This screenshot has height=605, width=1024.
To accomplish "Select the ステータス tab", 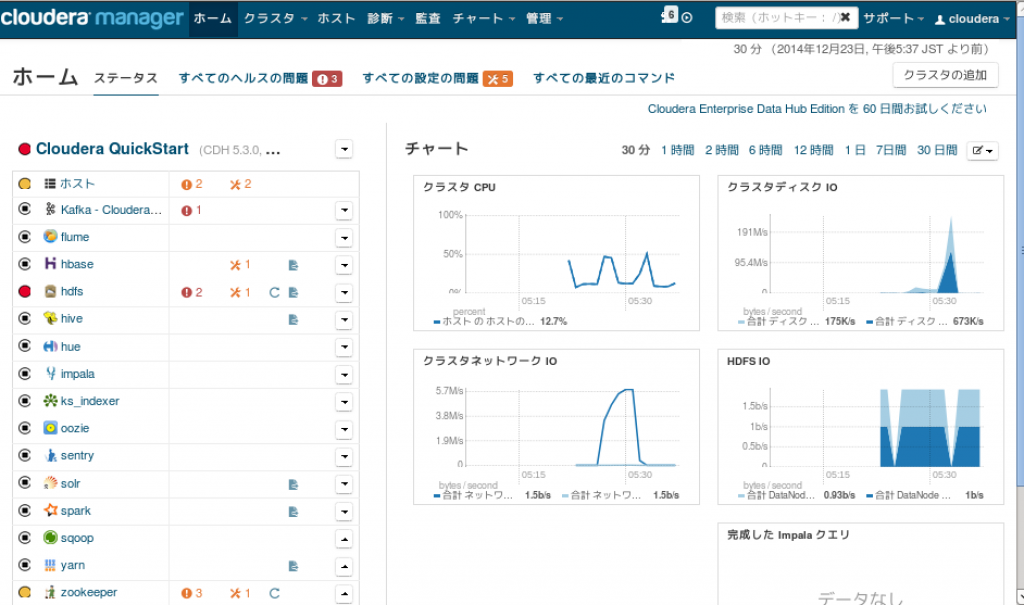I will tap(126, 78).
